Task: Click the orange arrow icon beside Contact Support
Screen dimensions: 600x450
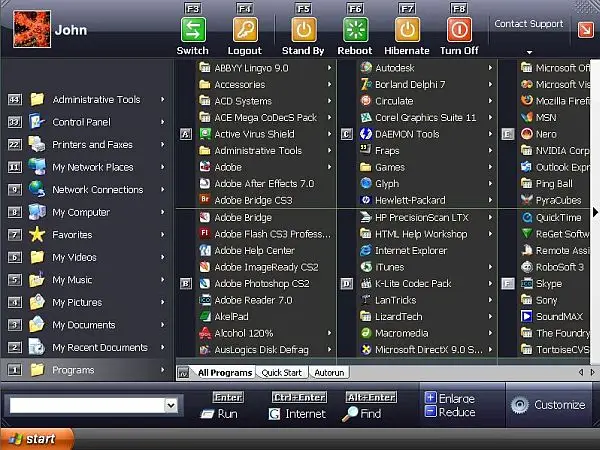Action: (585, 30)
